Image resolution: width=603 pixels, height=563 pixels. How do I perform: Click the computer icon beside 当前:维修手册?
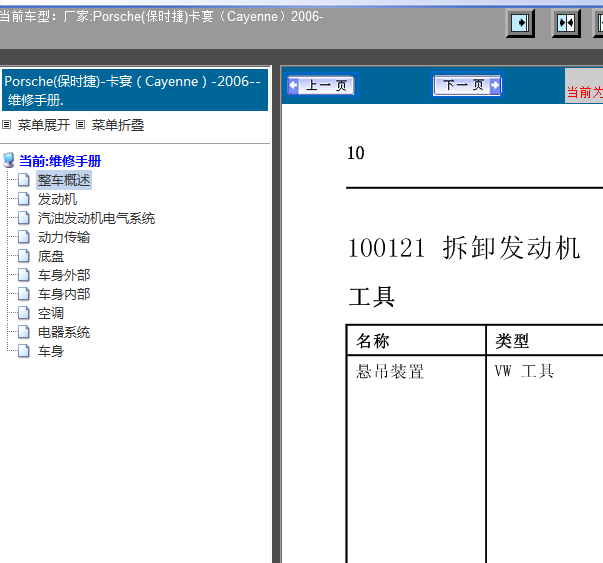point(9,160)
